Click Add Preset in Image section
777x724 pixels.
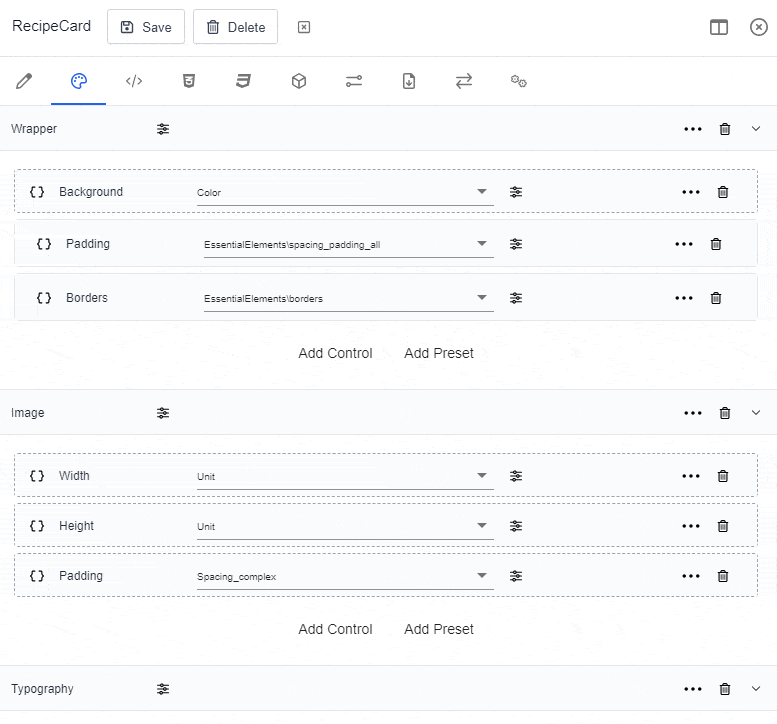click(x=439, y=629)
